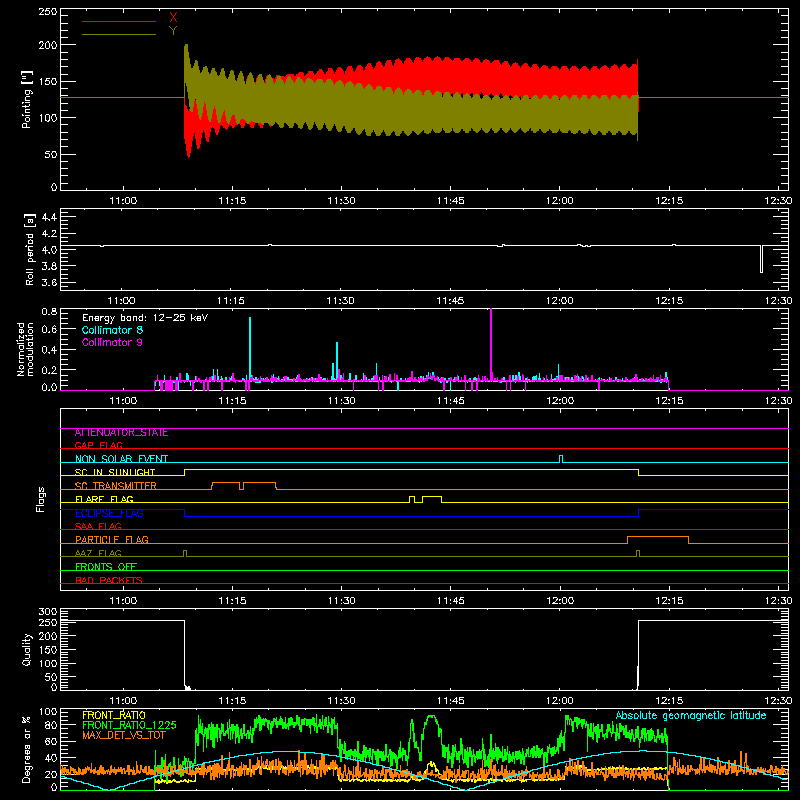Image resolution: width=800 pixels, height=800 pixels.
Task: Click the 100 tick on Degrees axis
Action: (x=48, y=712)
